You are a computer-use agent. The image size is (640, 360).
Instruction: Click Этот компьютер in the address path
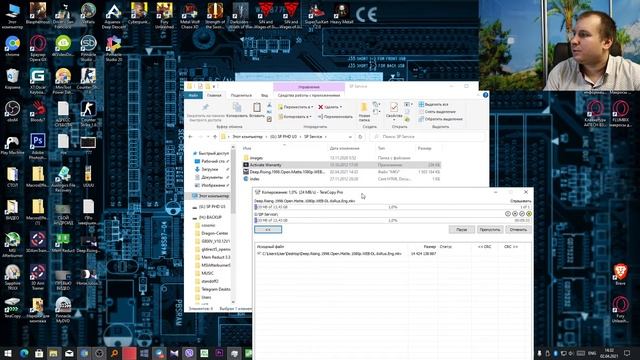pyautogui.click(x=247, y=137)
